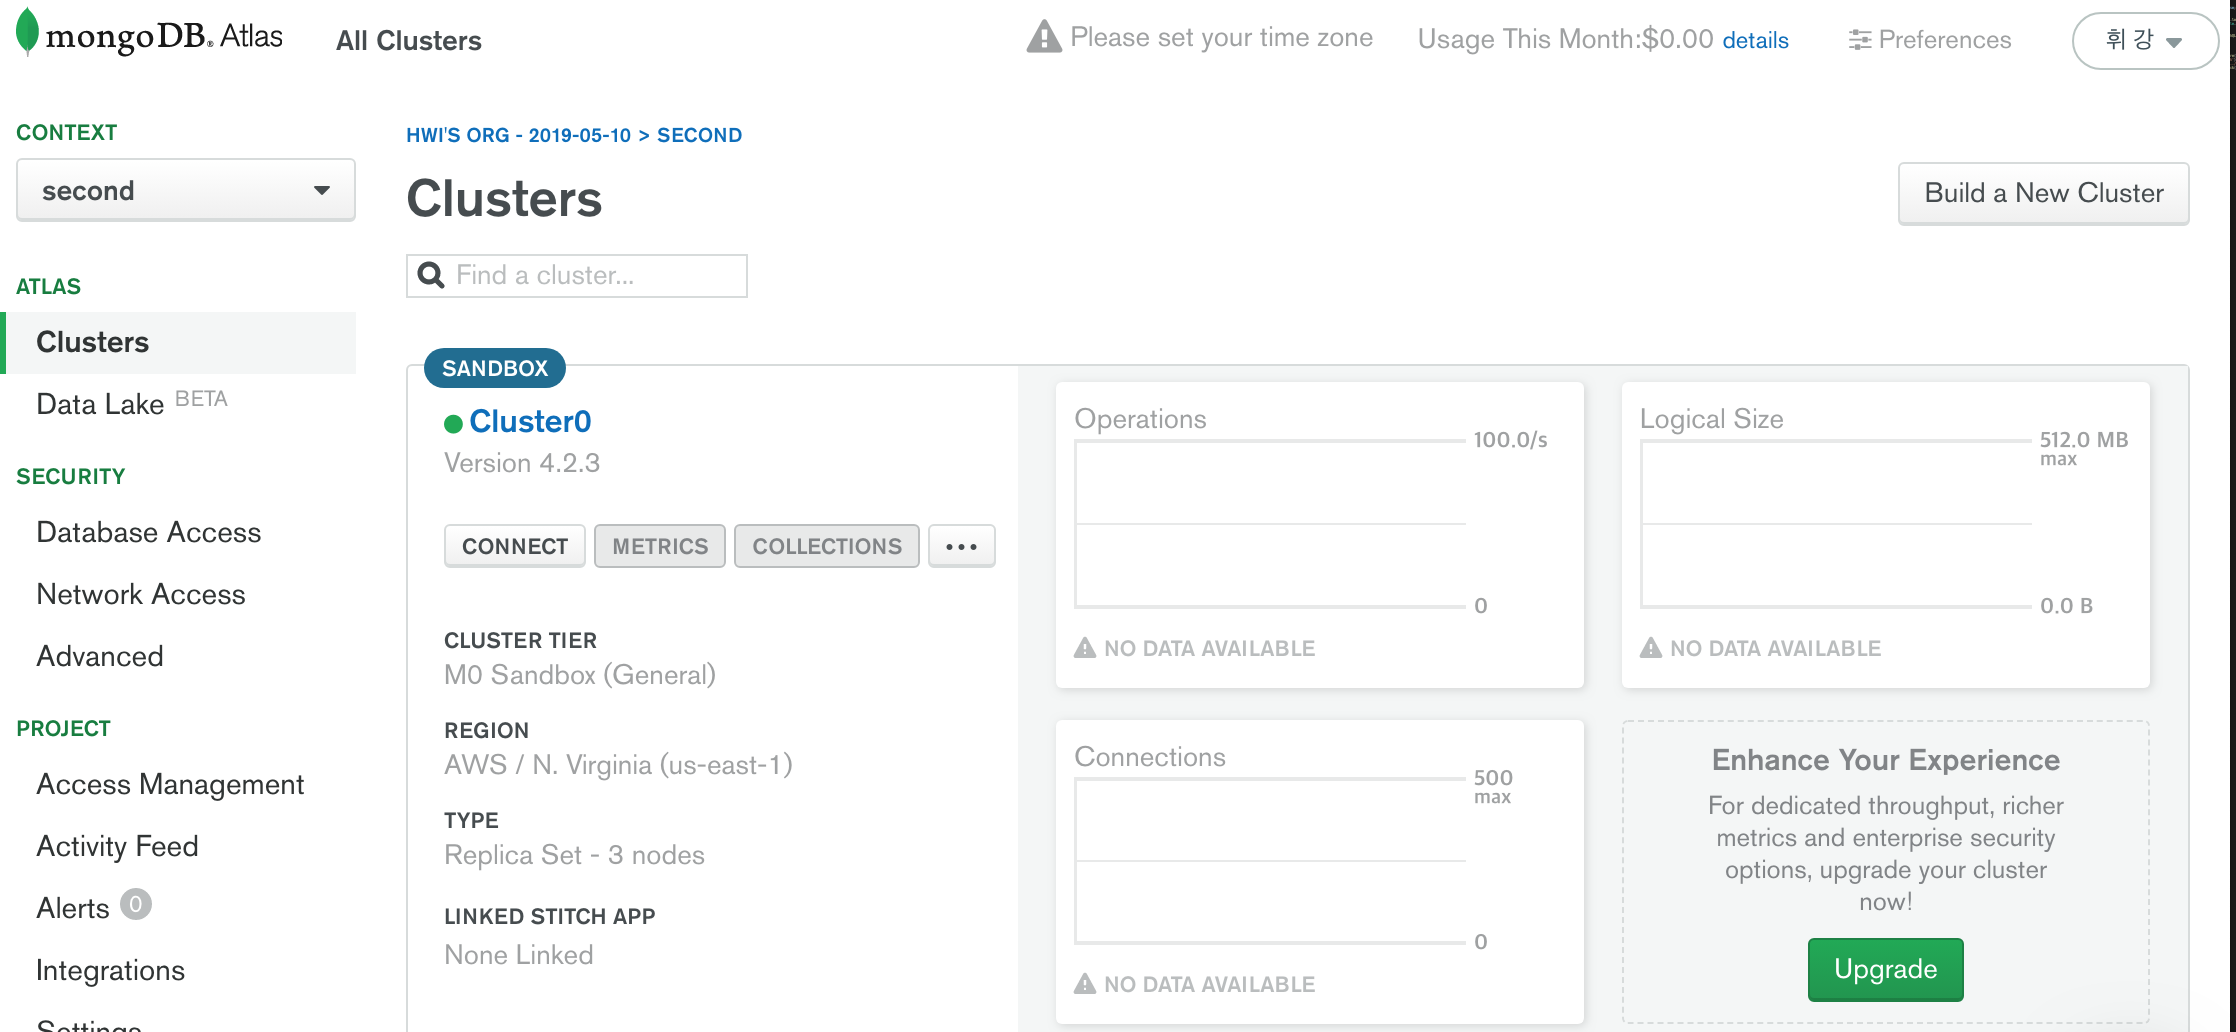Click the All Clusters link in header
Screen dimensions: 2236x1032
409,41
